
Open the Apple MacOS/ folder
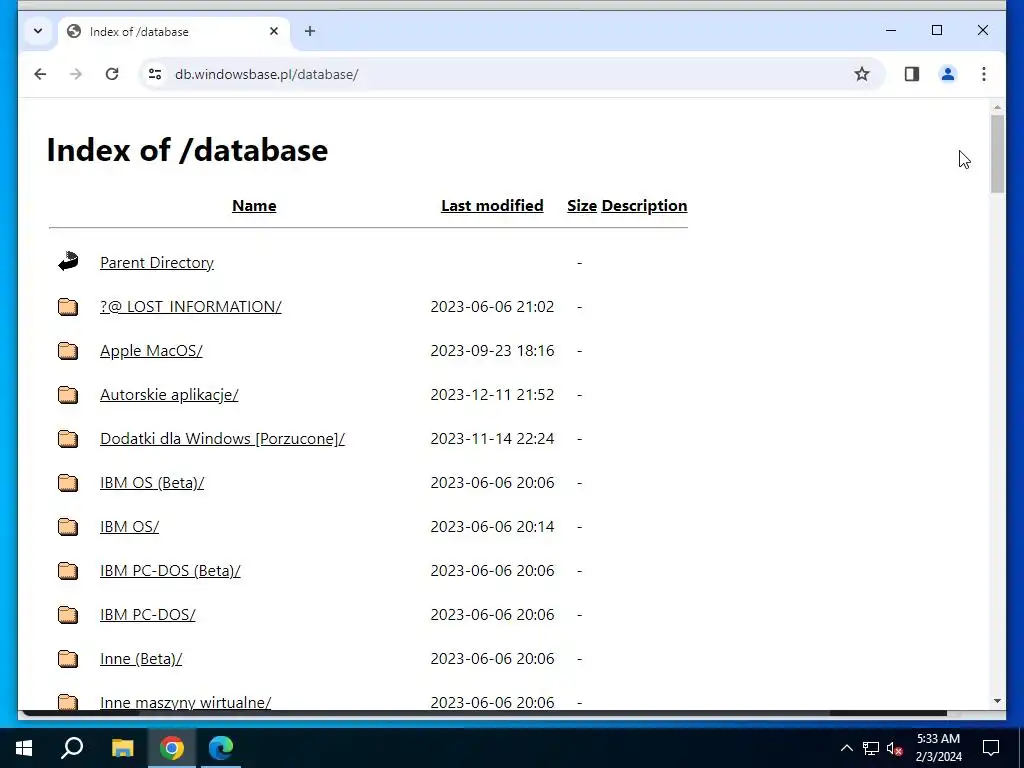coord(152,351)
